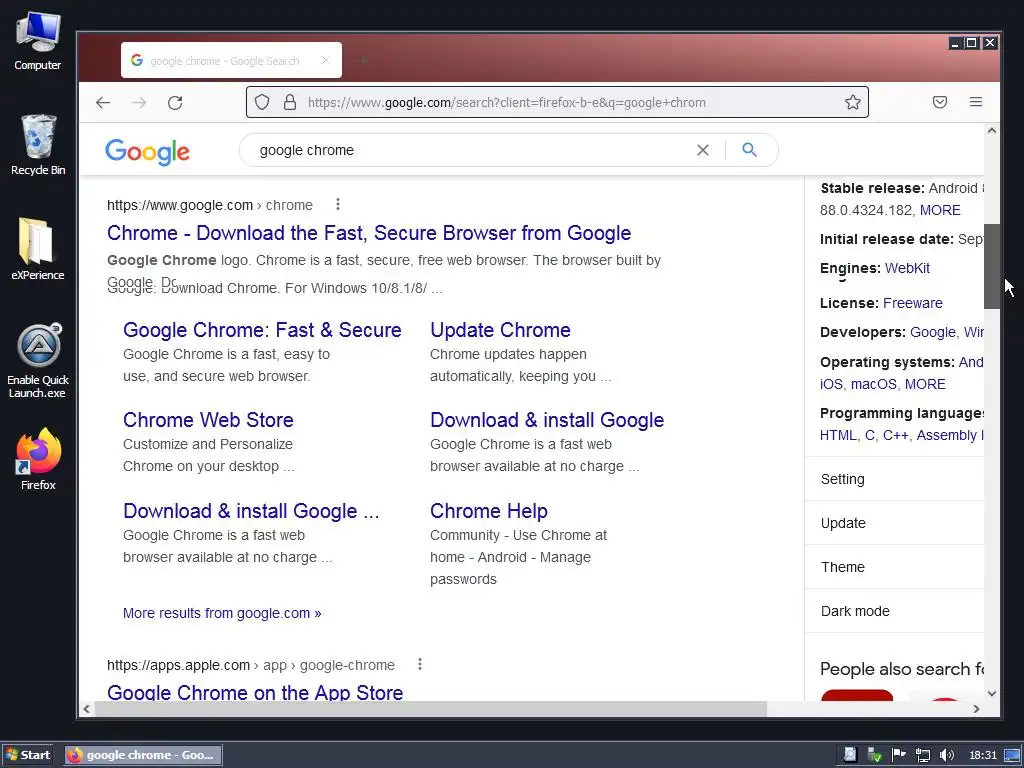1024x768 pixels.
Task: Click More results from google.com »
Action: click(x=222, y=613)
